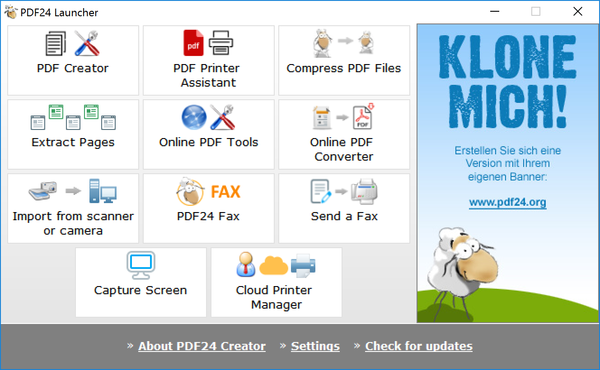Click the Capture Screen monitor icon

click(141, 265)
